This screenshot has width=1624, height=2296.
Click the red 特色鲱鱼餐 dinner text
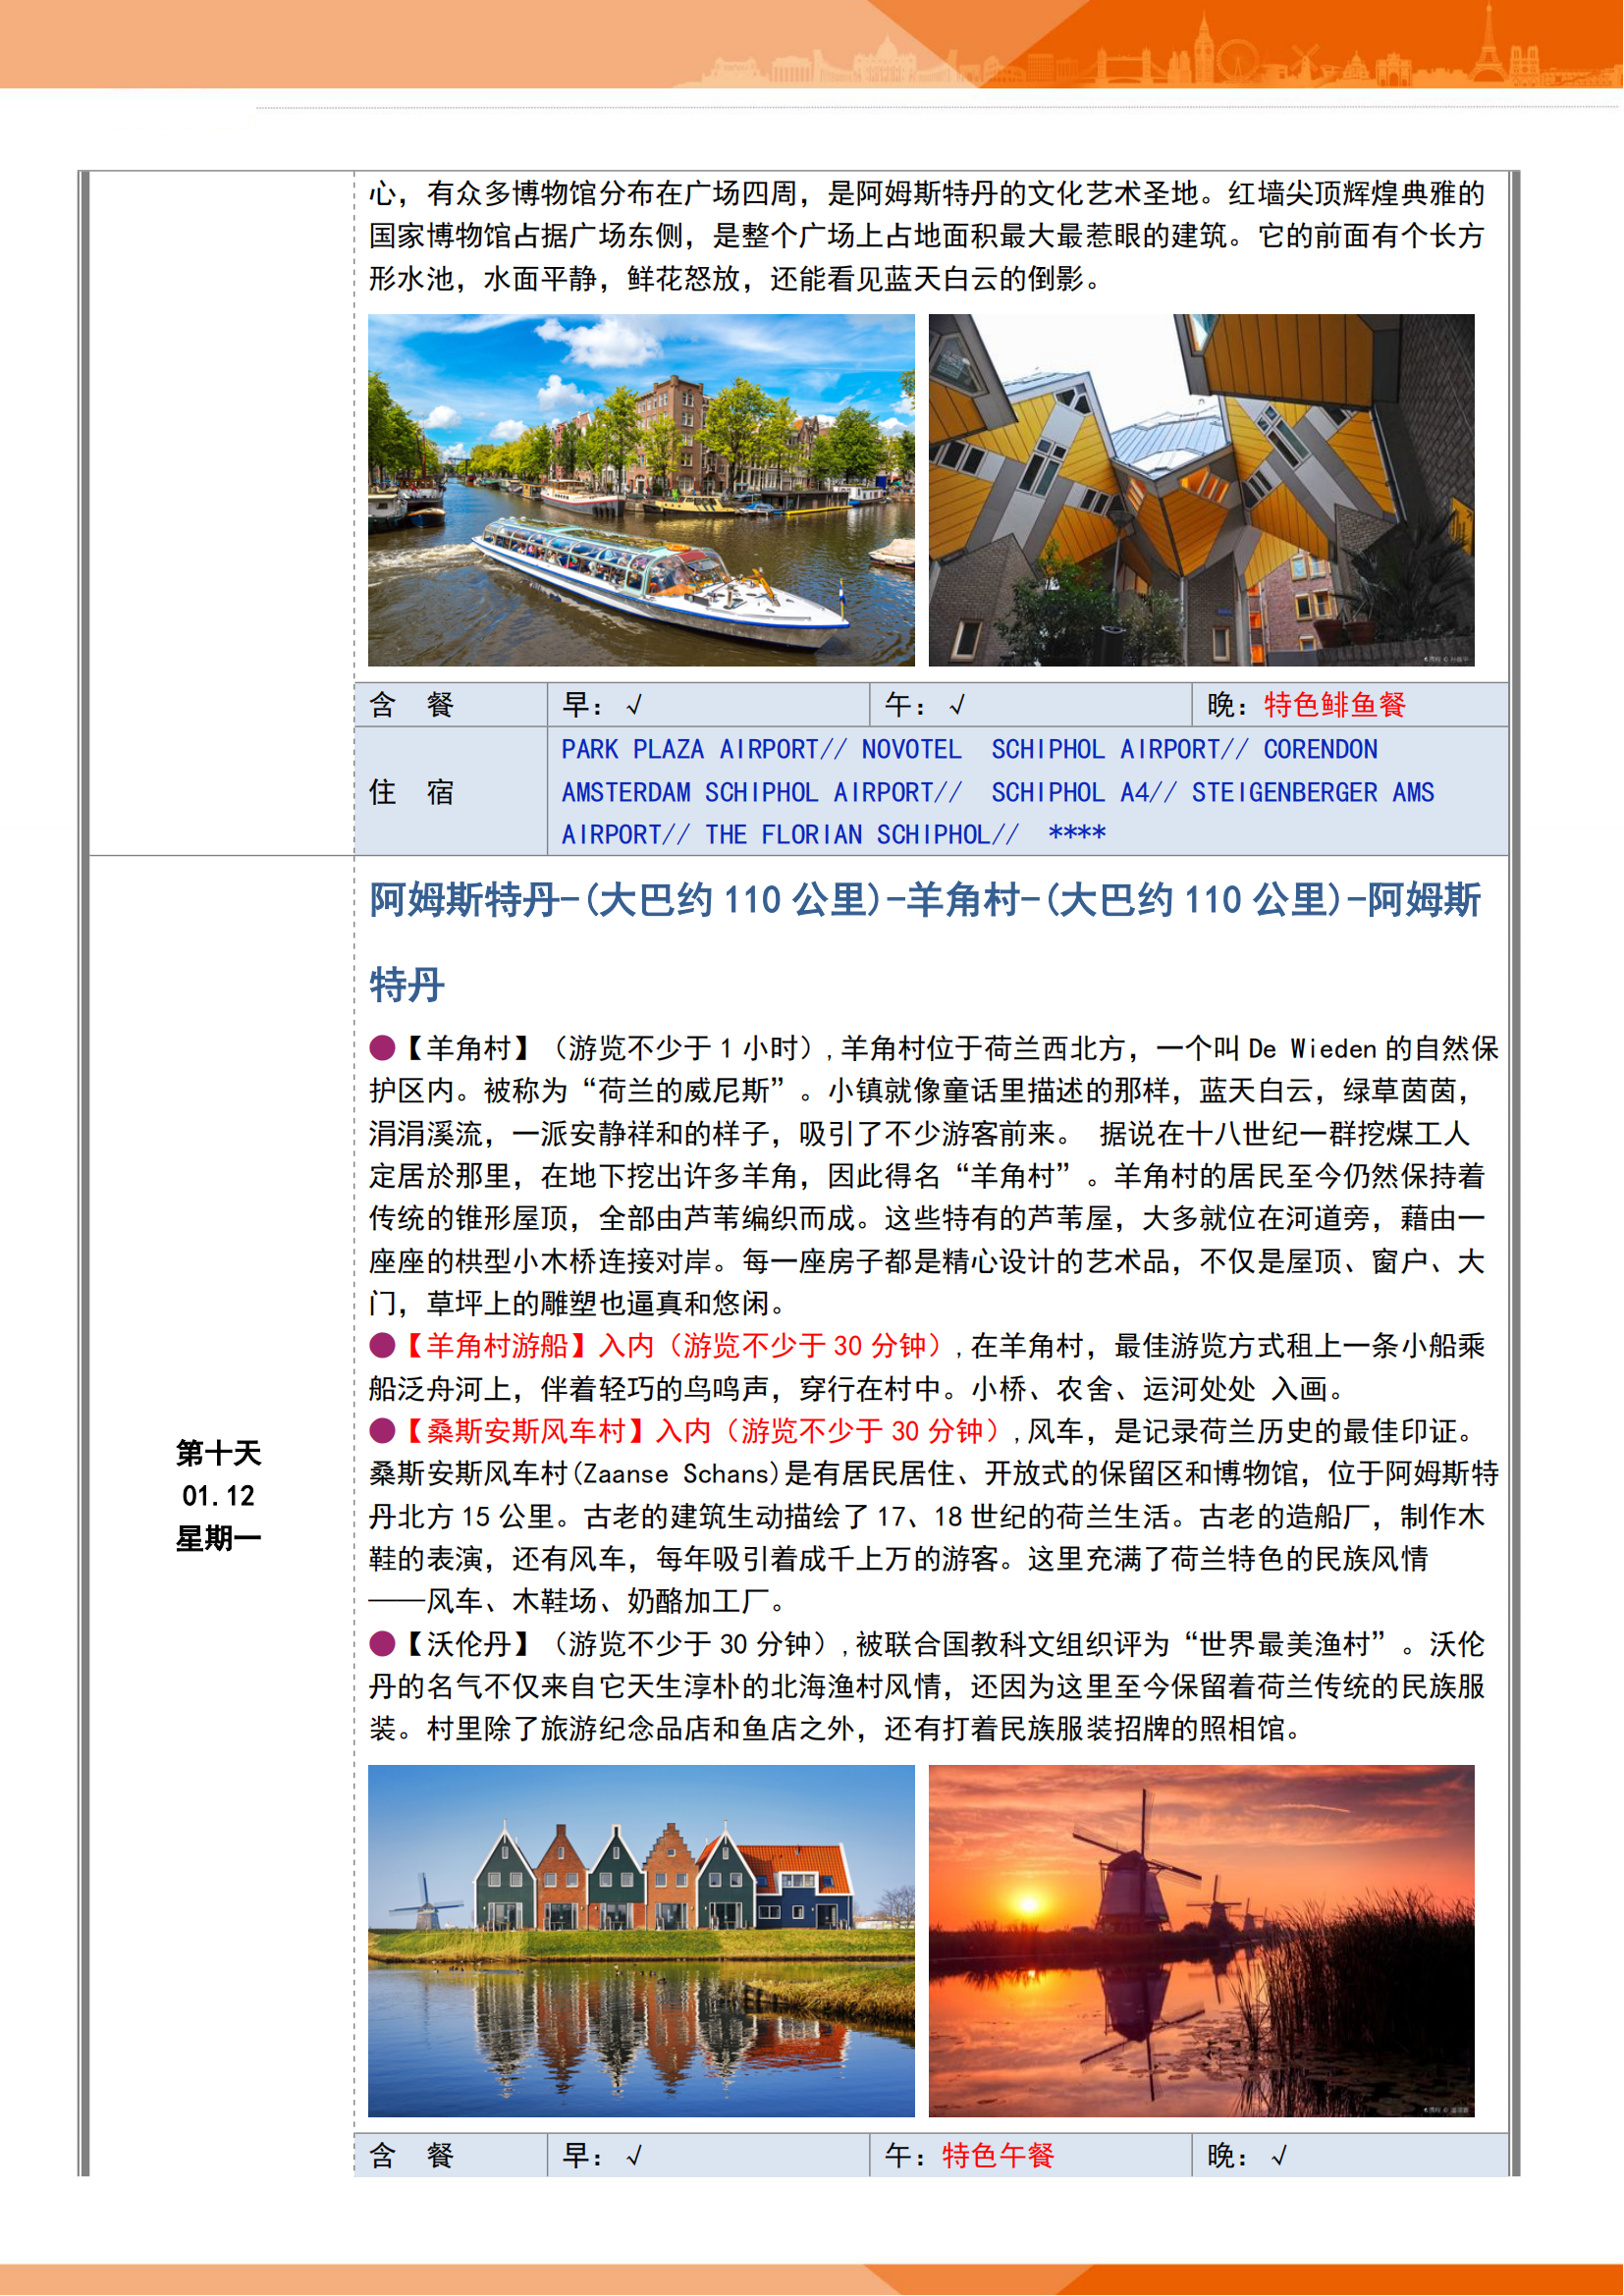coord(1335,706)
